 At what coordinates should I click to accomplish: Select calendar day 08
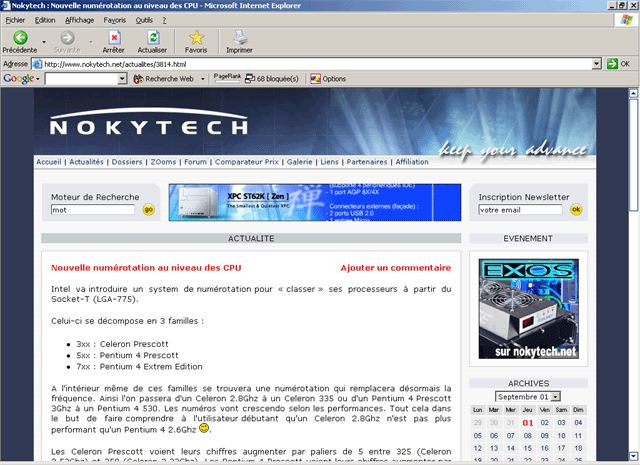(528, 436)
